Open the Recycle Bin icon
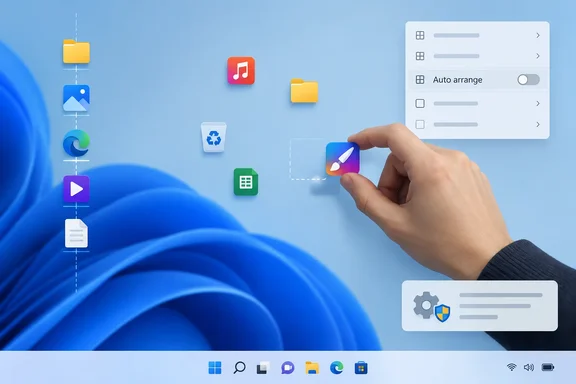The image size is (576, 384). click(x=213, y=137)
